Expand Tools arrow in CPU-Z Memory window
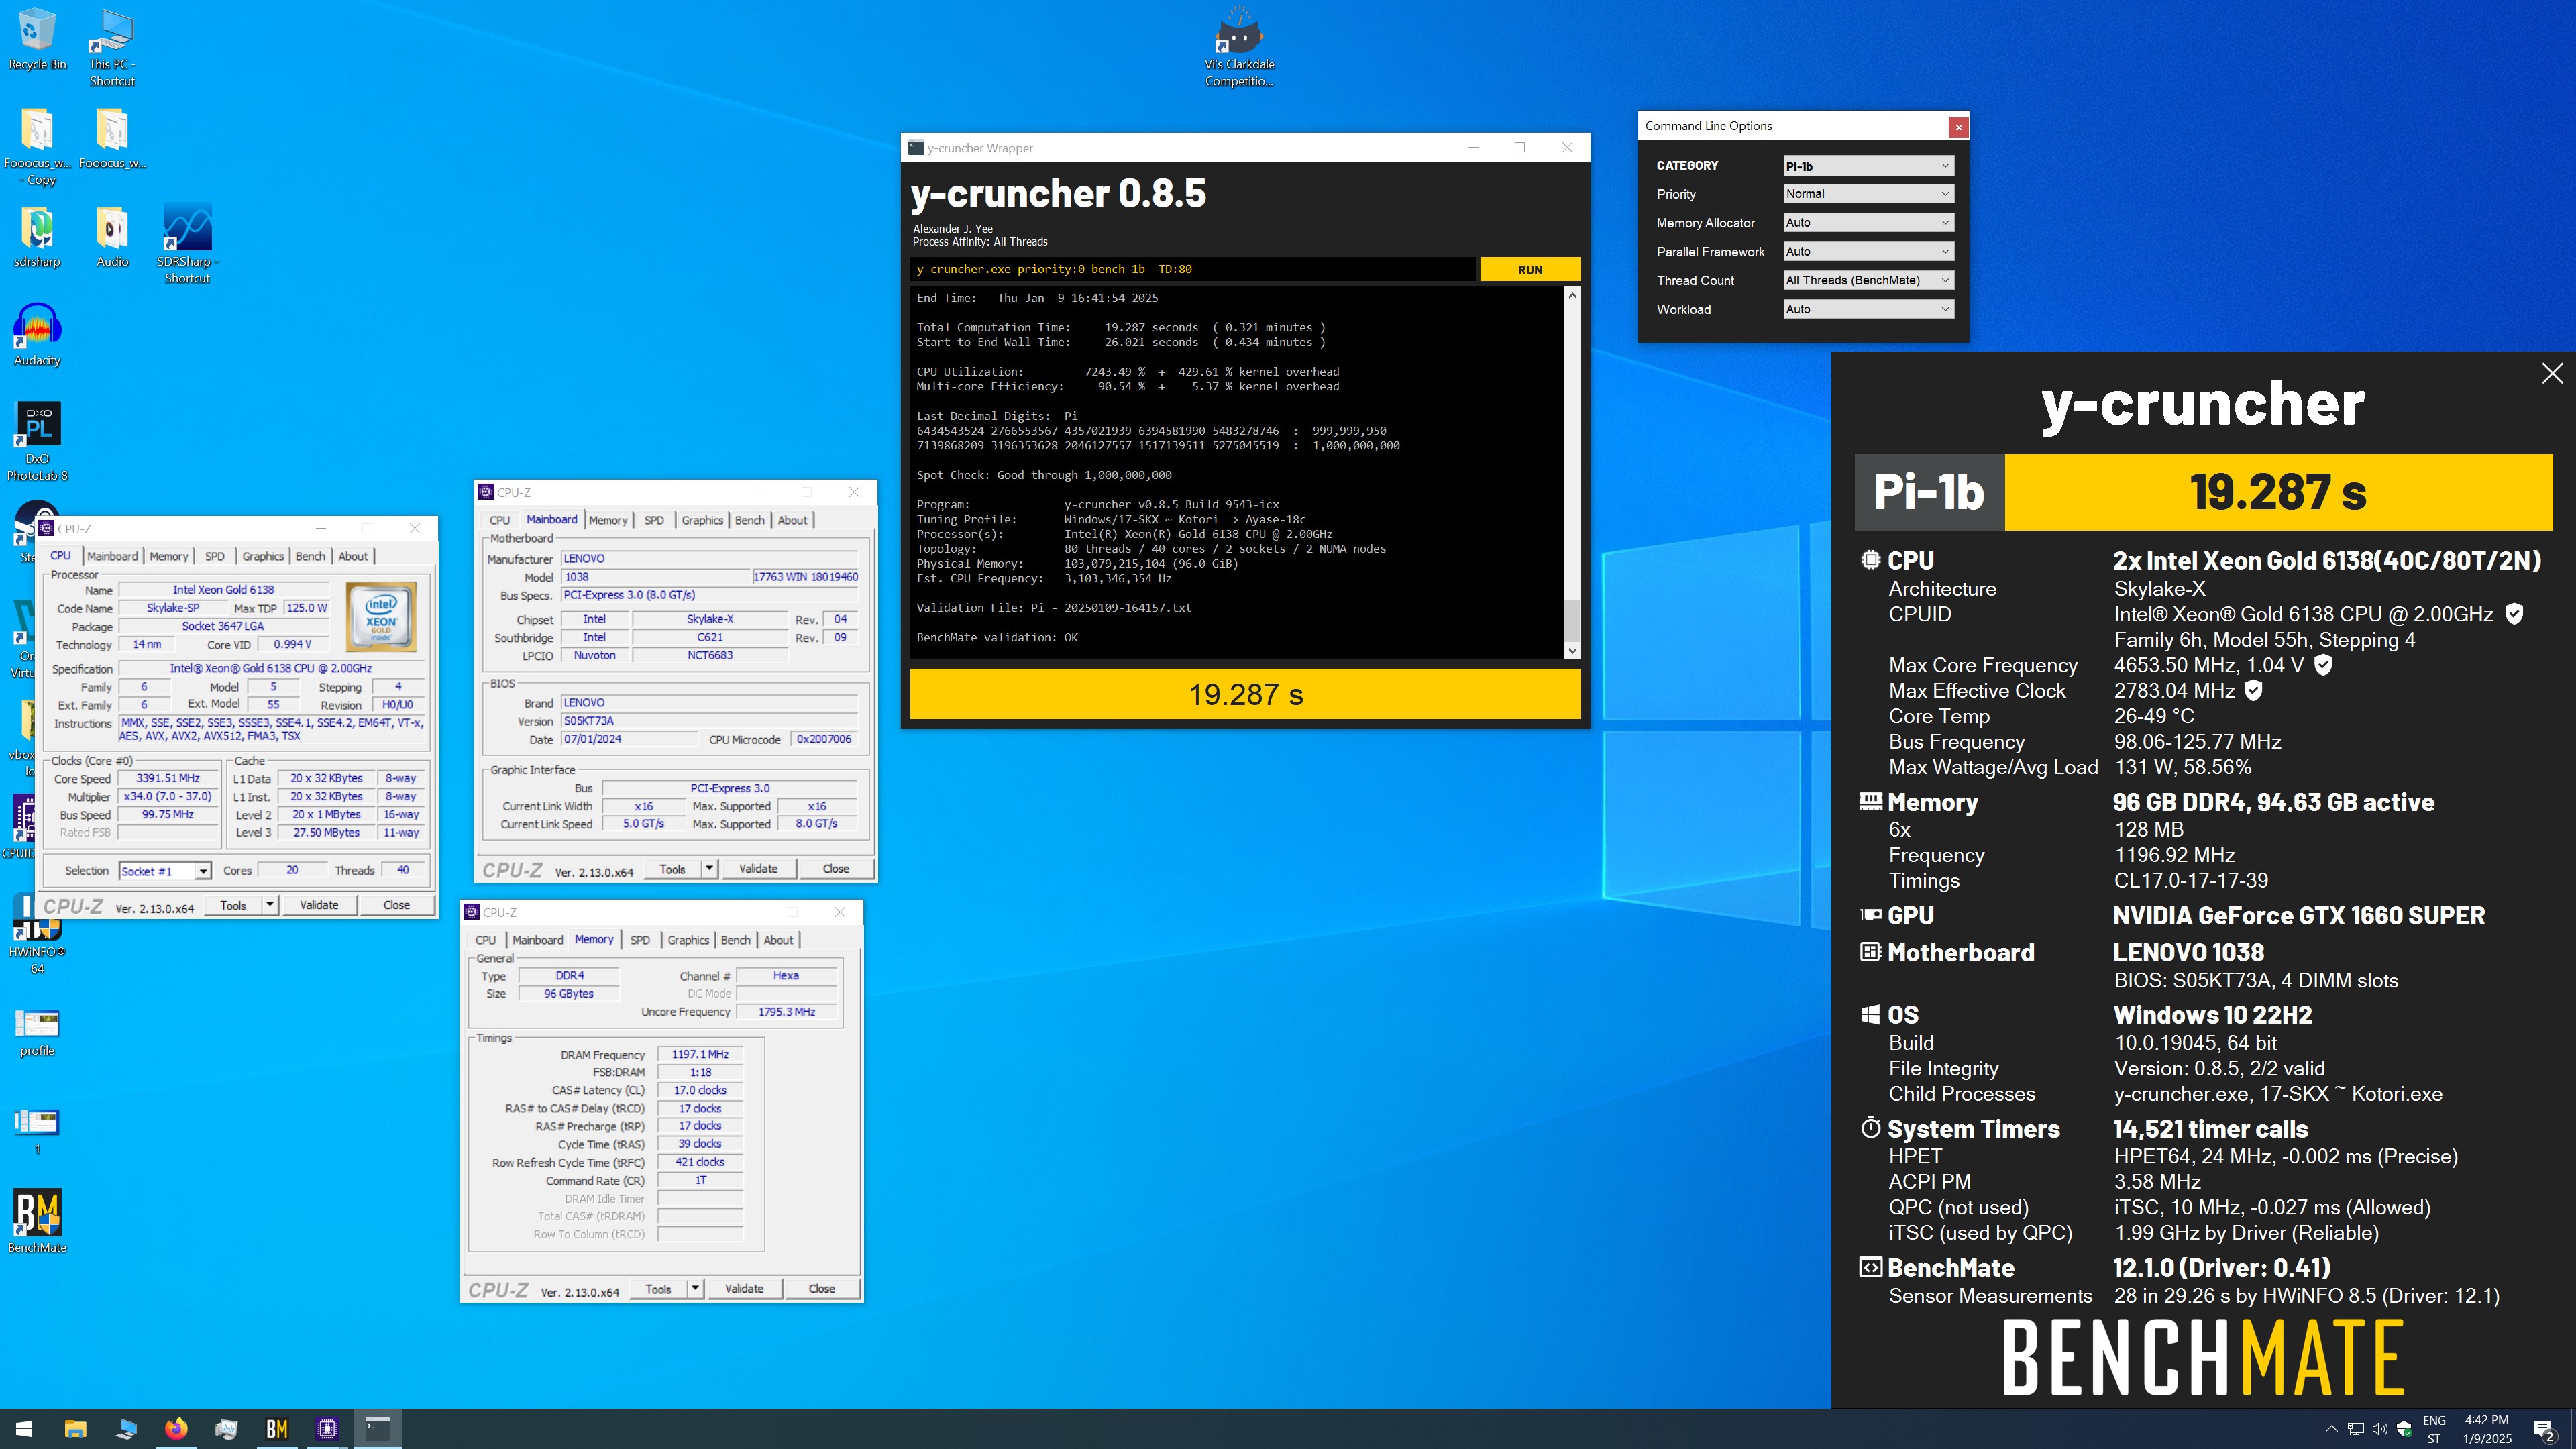This screenshot has height=1449, width=2576. [x=695, y=1288]
